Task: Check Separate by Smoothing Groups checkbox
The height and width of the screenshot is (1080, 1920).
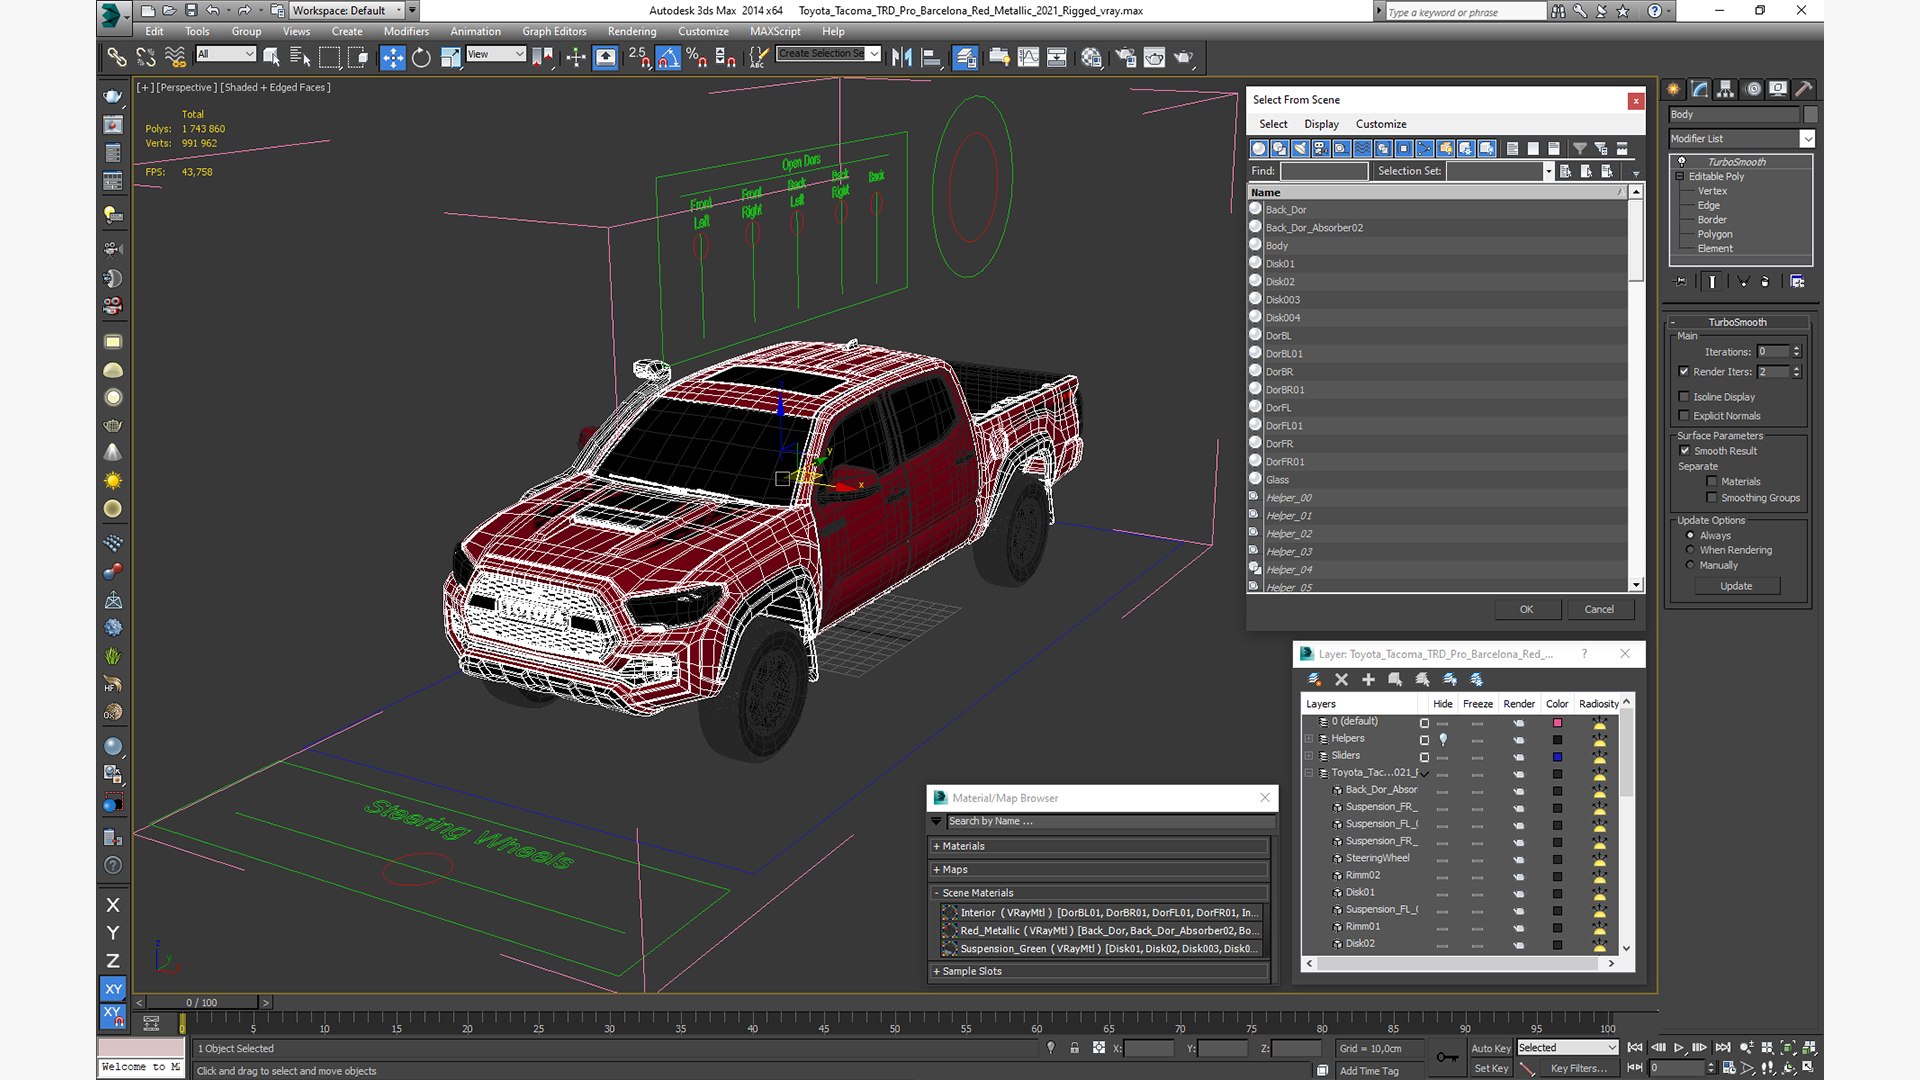Action: 1712,498
